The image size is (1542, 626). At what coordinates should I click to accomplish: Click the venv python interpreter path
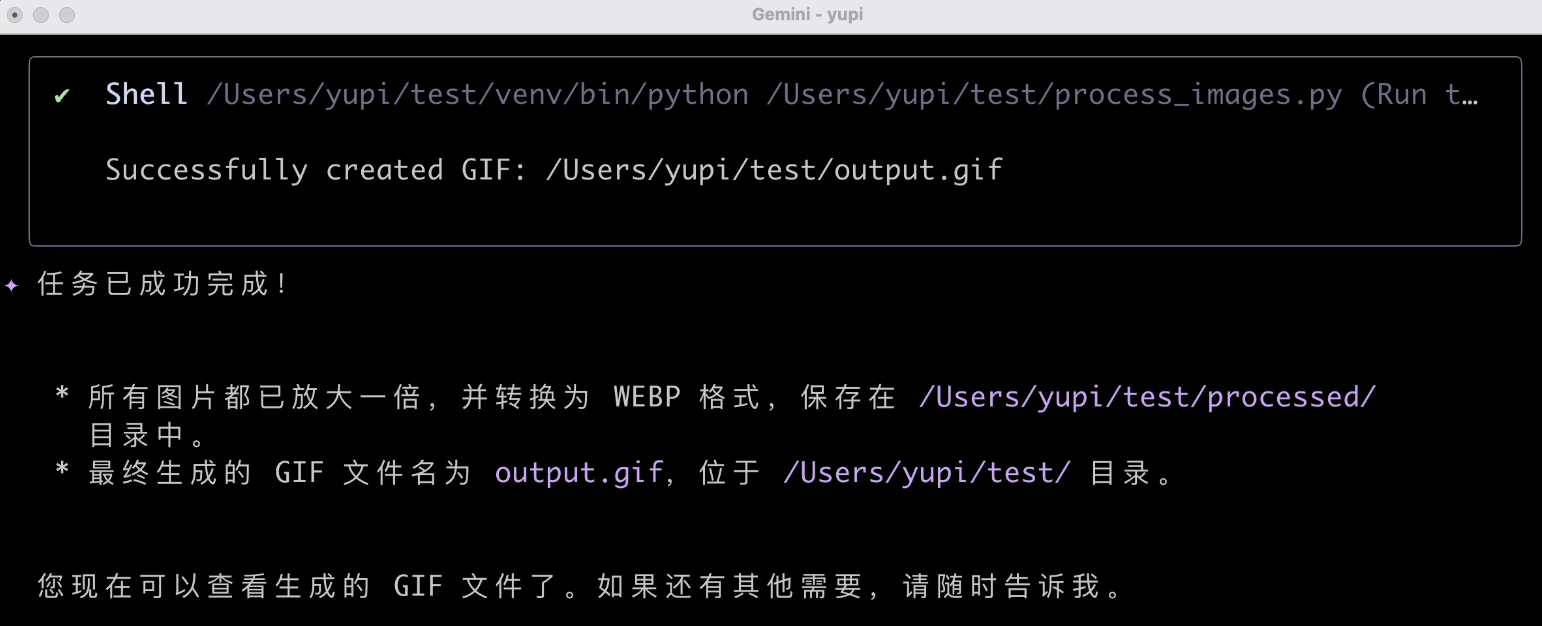tap(478, 94)
